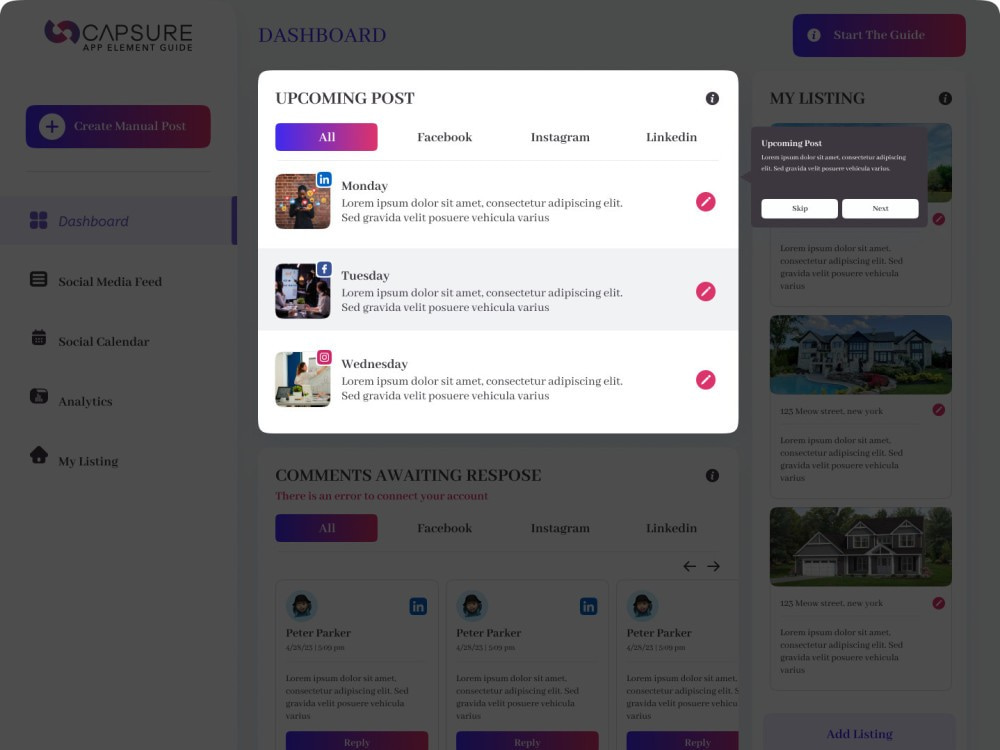1000x750 pixels.
Task: Click the Monday post heading
Action: [x=364, y=186]
